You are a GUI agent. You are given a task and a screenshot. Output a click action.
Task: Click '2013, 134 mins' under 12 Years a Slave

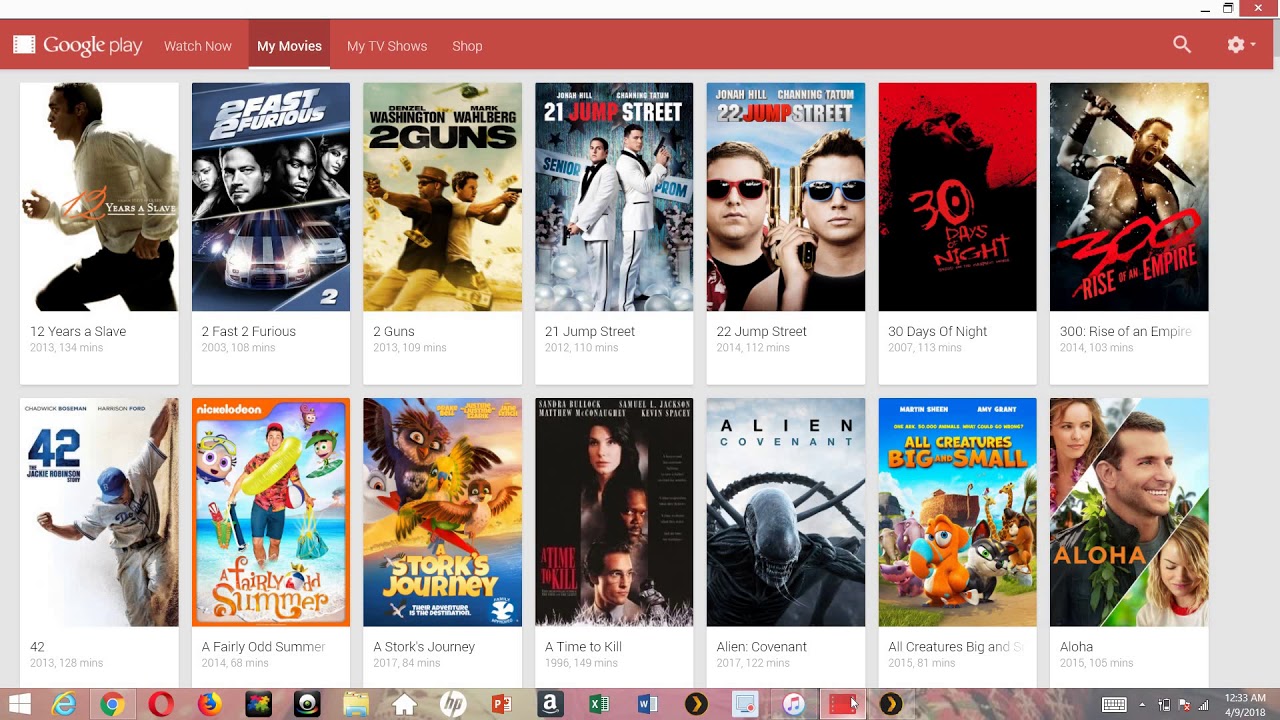(66, 348)
